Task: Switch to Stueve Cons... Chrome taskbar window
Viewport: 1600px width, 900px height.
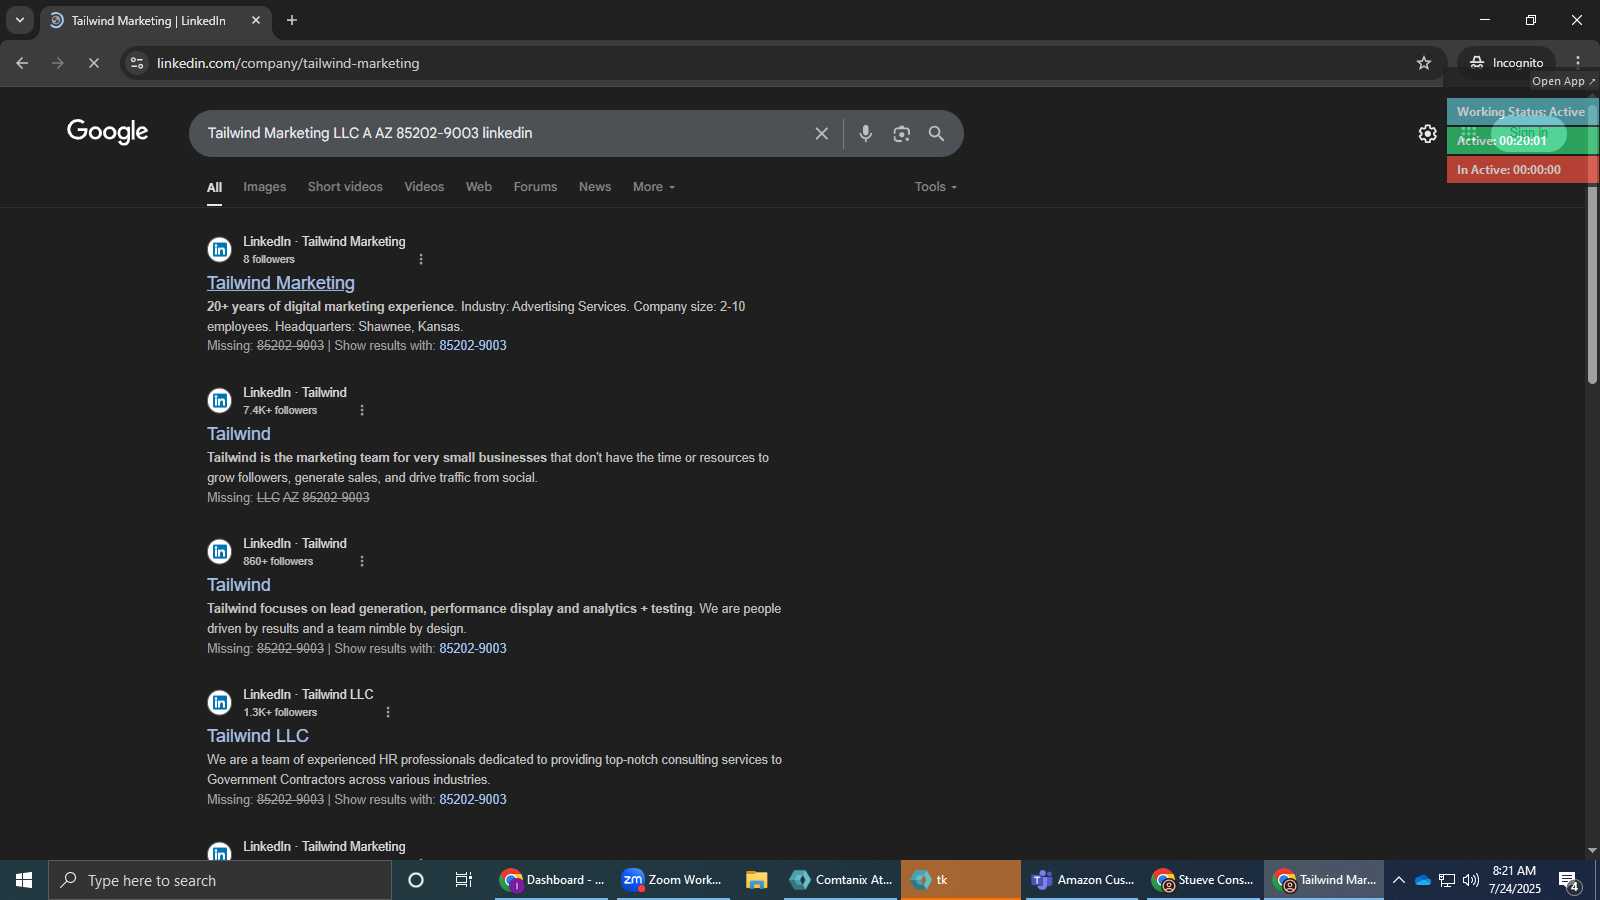Action: tap(1203, 880)
